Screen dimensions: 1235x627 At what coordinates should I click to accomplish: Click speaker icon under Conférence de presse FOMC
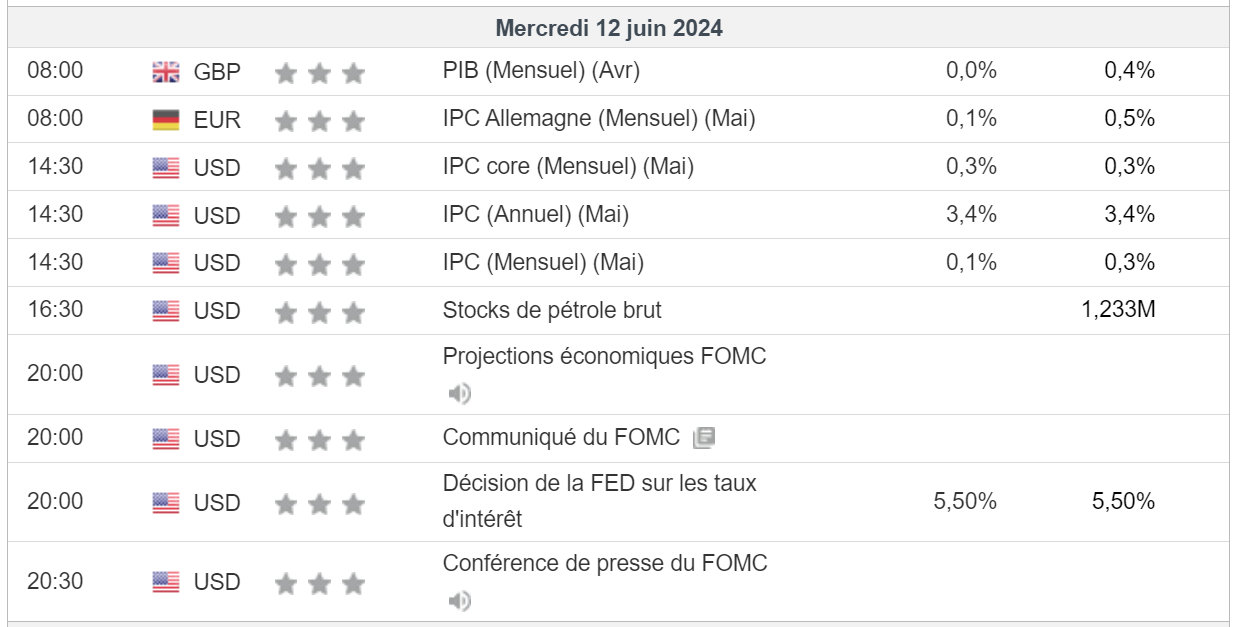459,601
